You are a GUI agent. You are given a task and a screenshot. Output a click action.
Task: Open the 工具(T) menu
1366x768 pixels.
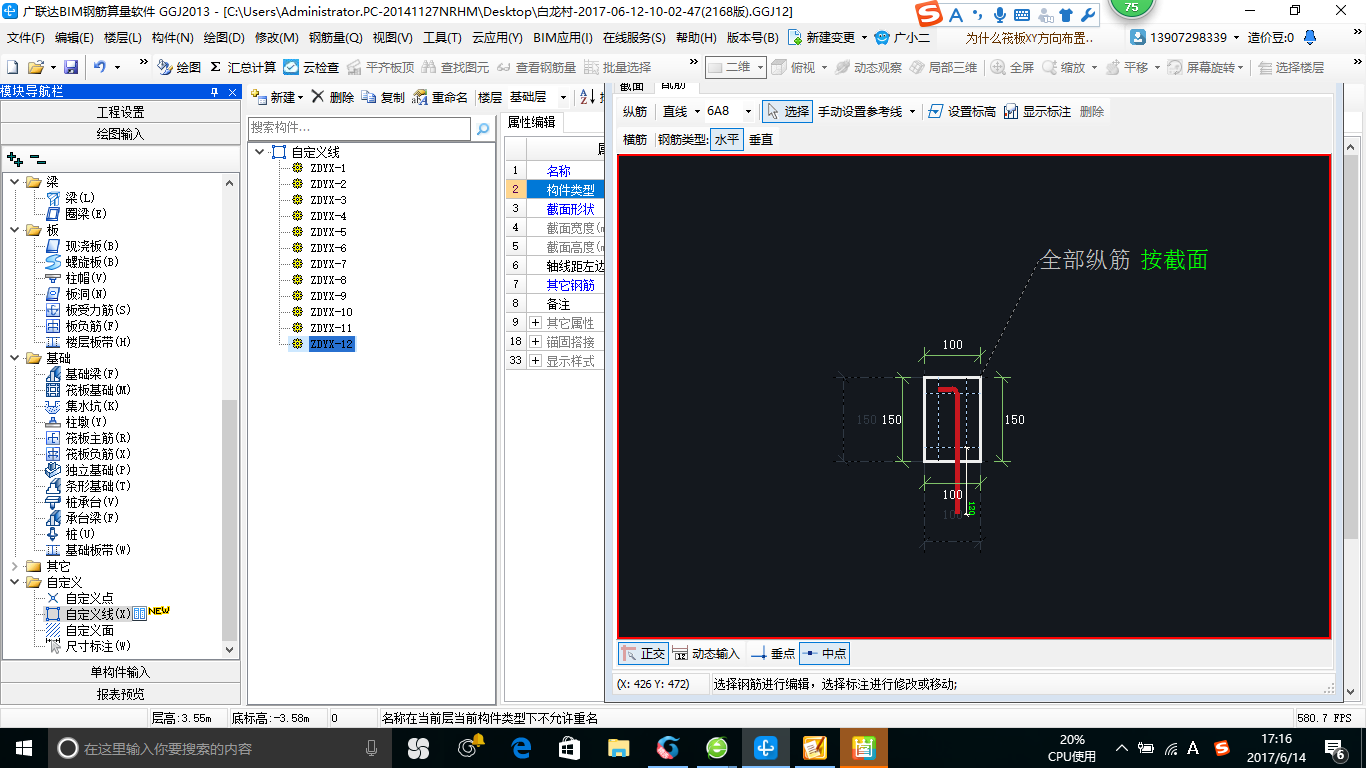click(442, 37)
